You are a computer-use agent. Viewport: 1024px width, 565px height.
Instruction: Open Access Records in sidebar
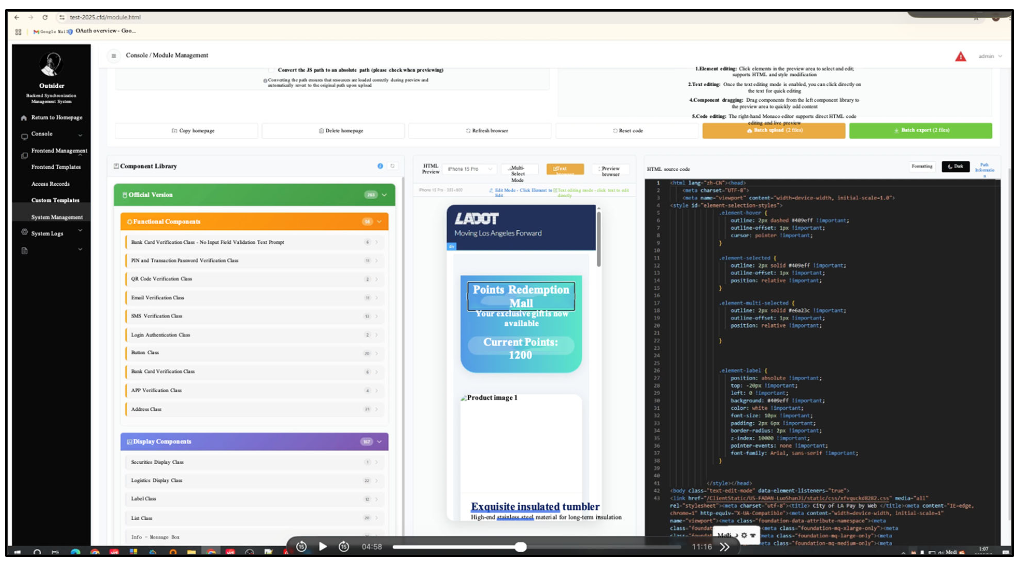(50, 184)
